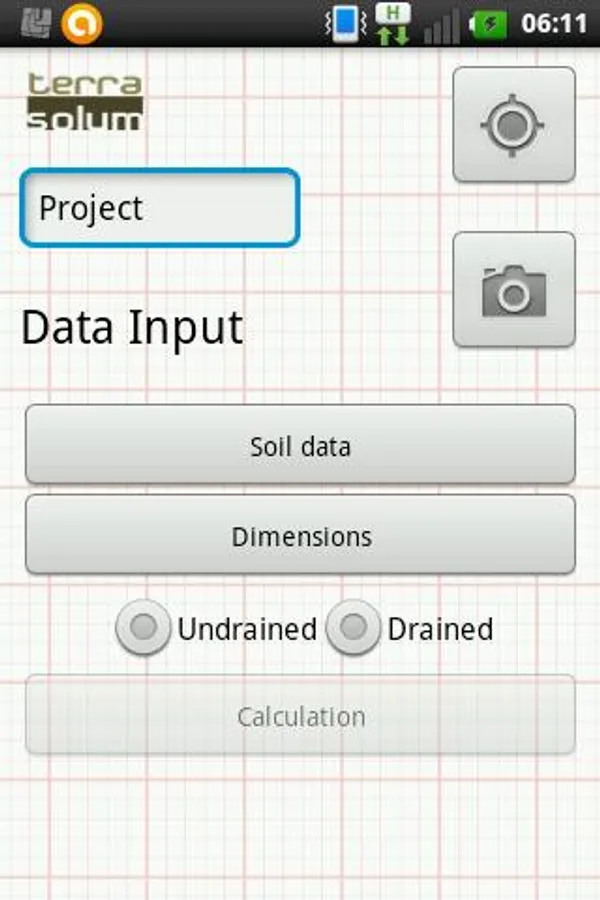The width and height of the screenshot is (600, 900).
Task: Tap the Project placeholder text
Action: tap(91, 208)
